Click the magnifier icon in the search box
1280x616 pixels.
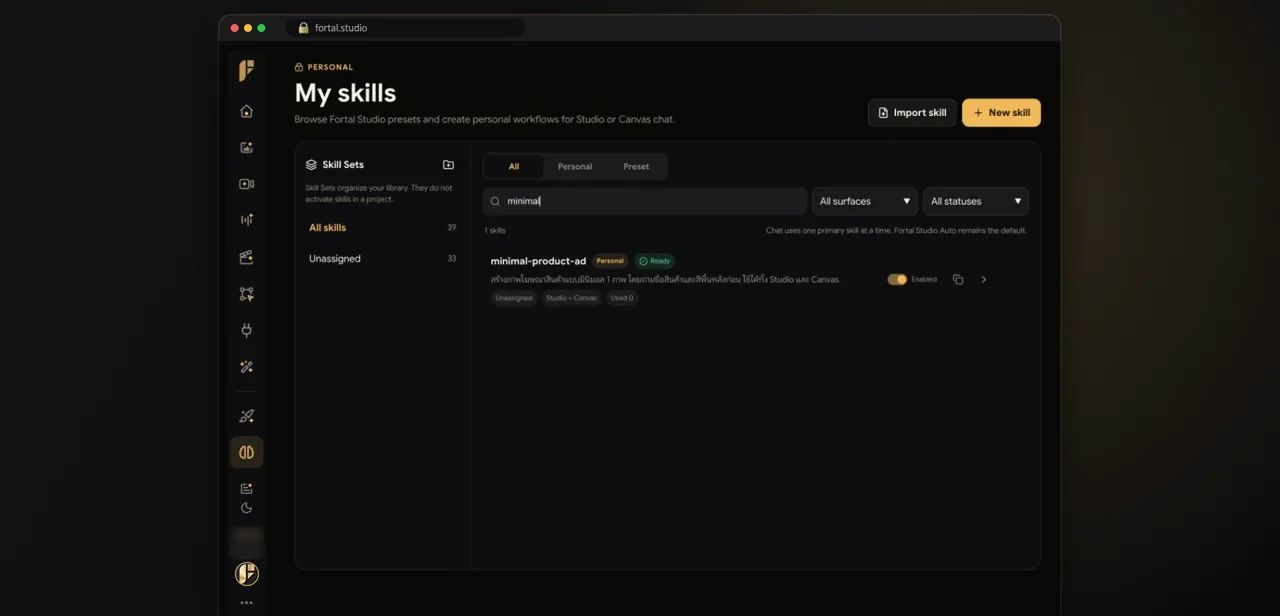(x=495, y=201)
